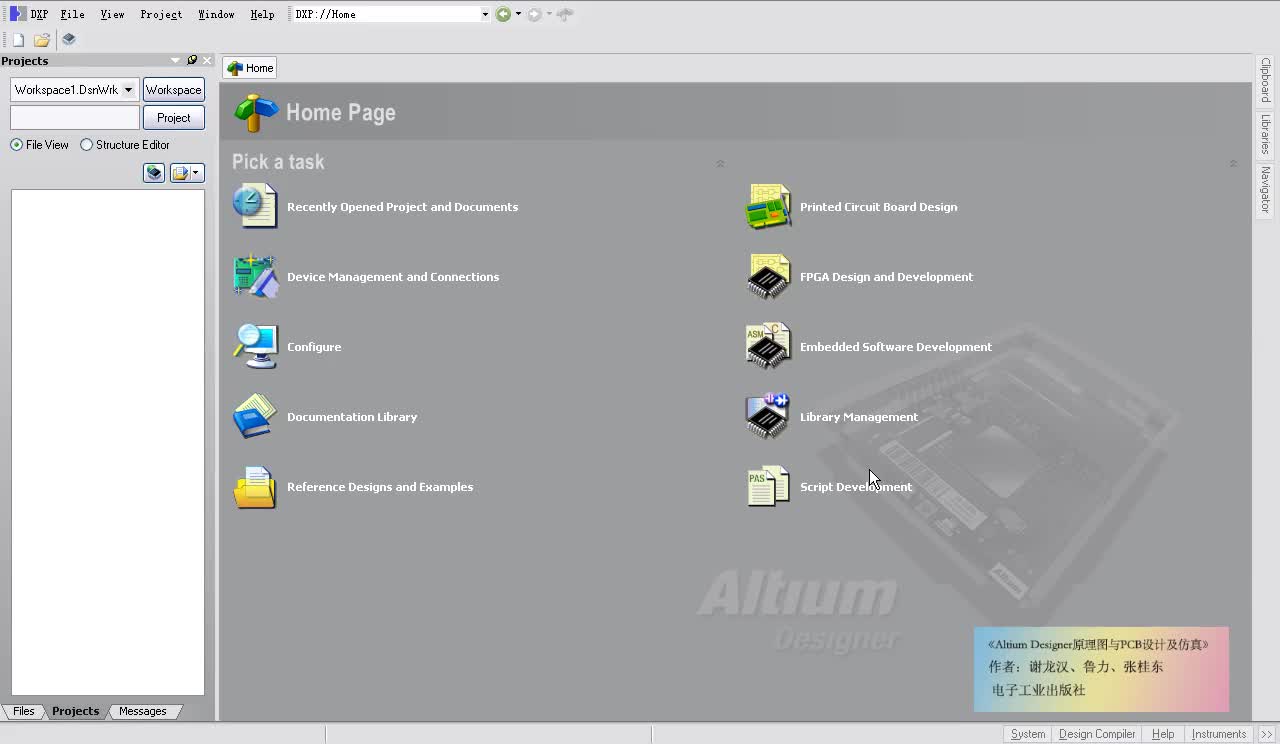Close the Projects panel

(x=207, y=61)
